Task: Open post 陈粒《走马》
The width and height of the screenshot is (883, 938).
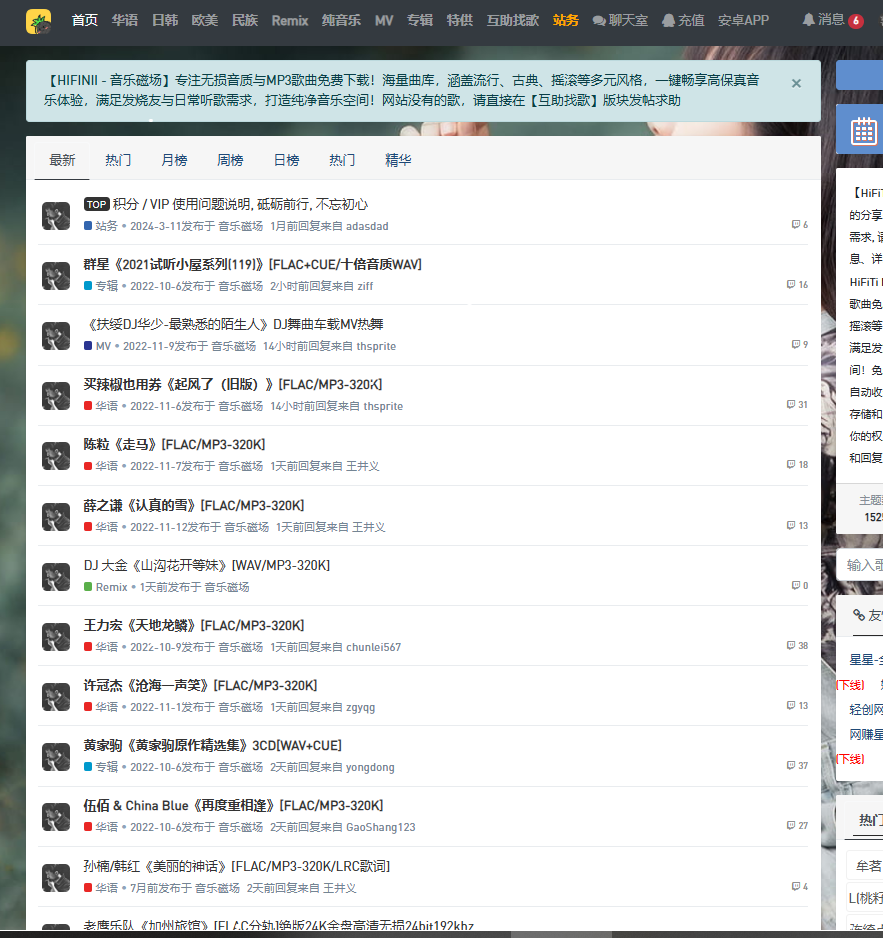Action: point(174,444)
